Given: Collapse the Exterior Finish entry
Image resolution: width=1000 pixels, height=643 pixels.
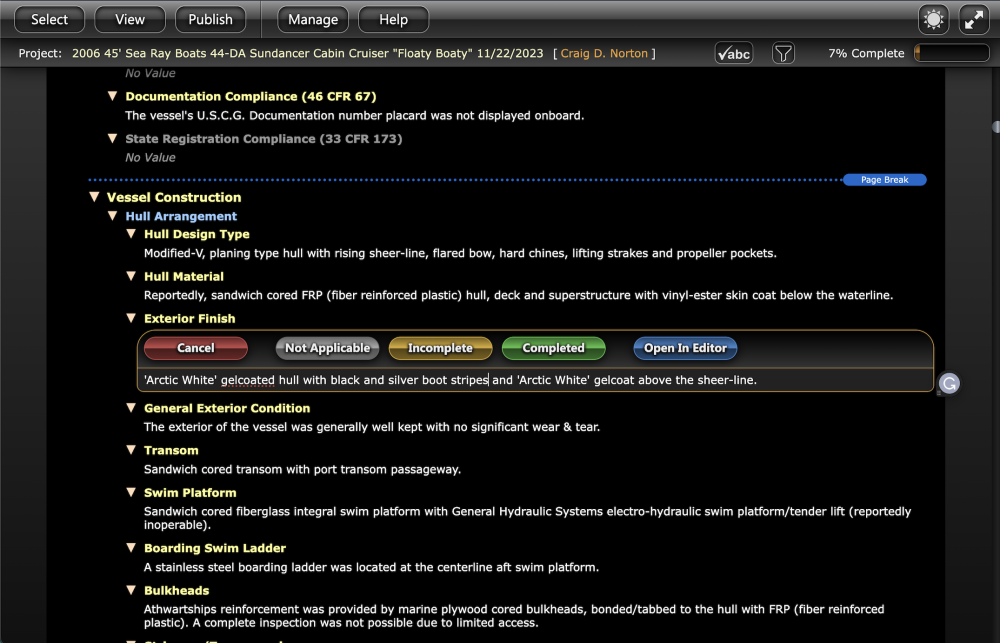Looking at the screenshot, I should [131, 319].
